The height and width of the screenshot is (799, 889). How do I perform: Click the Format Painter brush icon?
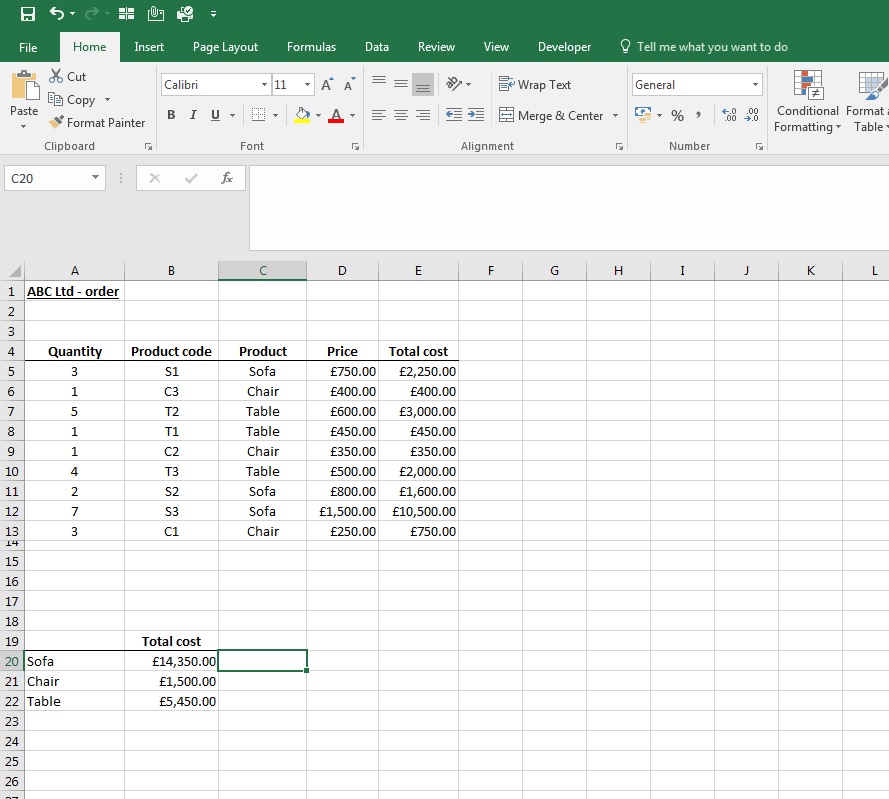pos(56,122)
